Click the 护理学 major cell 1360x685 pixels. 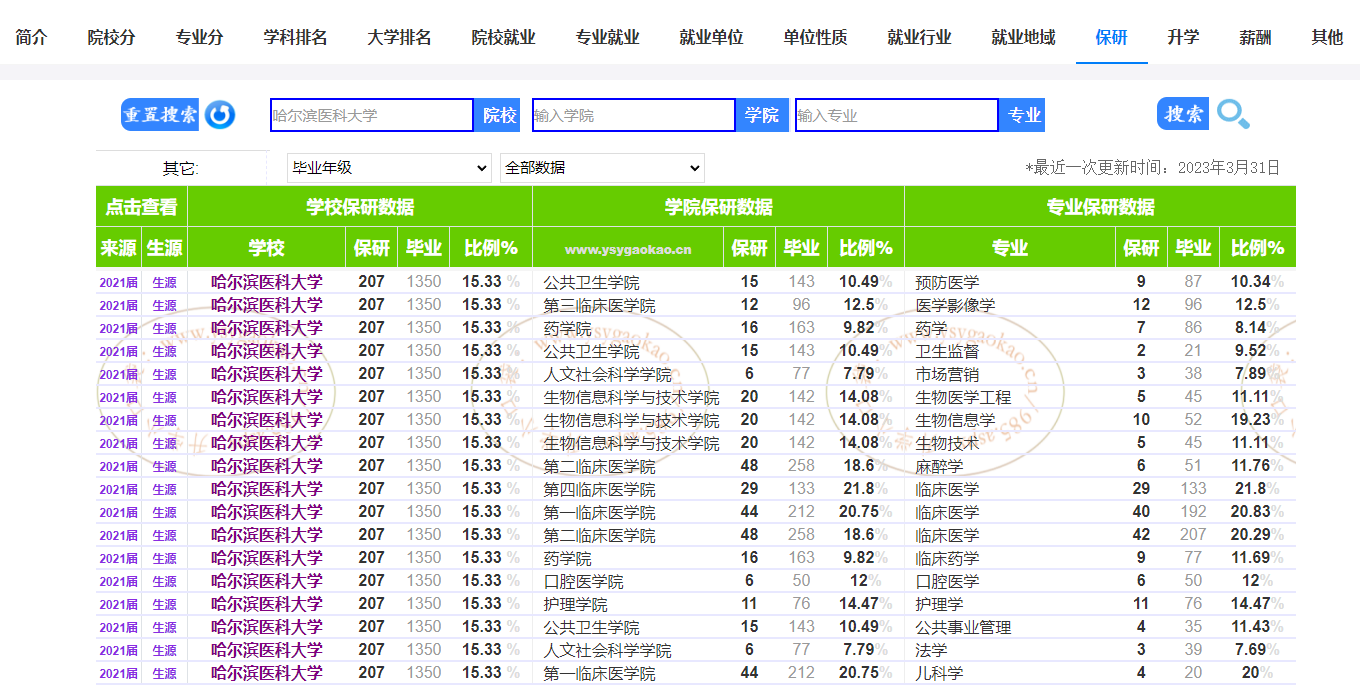pyautogui.click(x=940, y=605)
